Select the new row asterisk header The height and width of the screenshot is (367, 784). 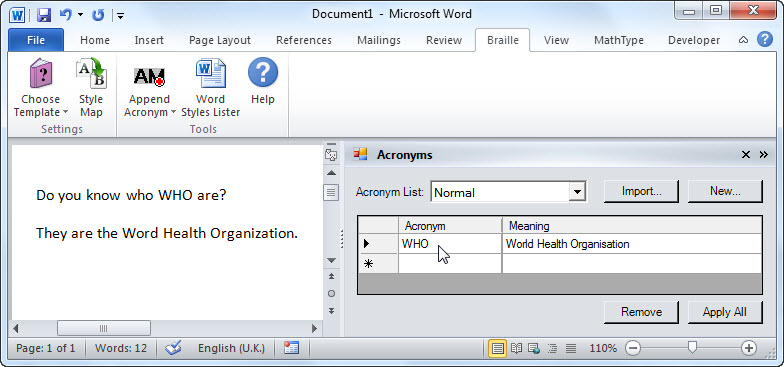pos(378,264)
